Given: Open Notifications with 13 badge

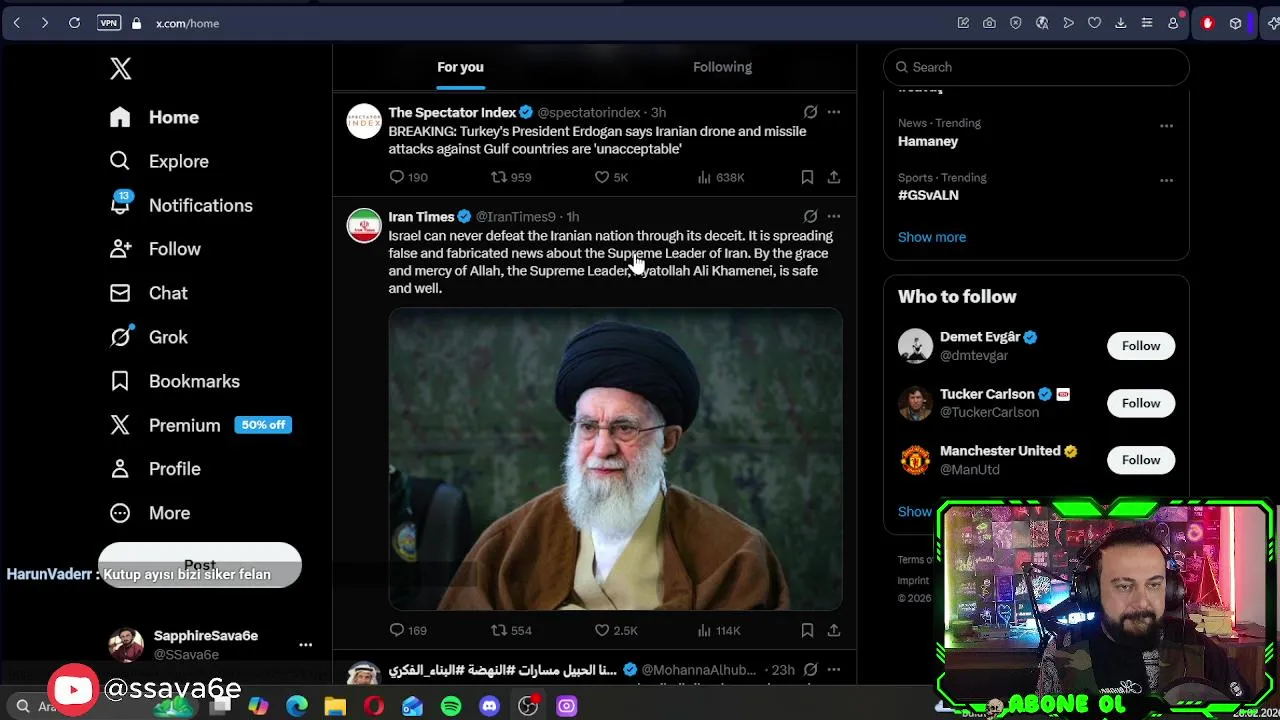Looking at the screenshot, I should pyautogui.click(x=181, y=205).
